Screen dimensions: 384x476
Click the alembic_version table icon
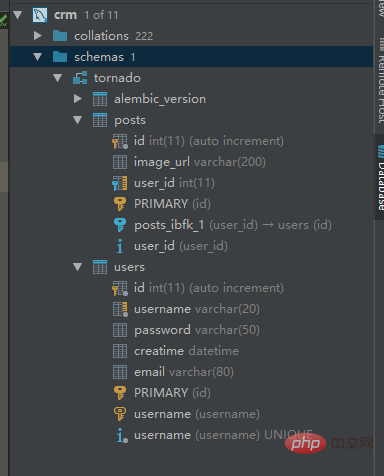pos(100,99)
